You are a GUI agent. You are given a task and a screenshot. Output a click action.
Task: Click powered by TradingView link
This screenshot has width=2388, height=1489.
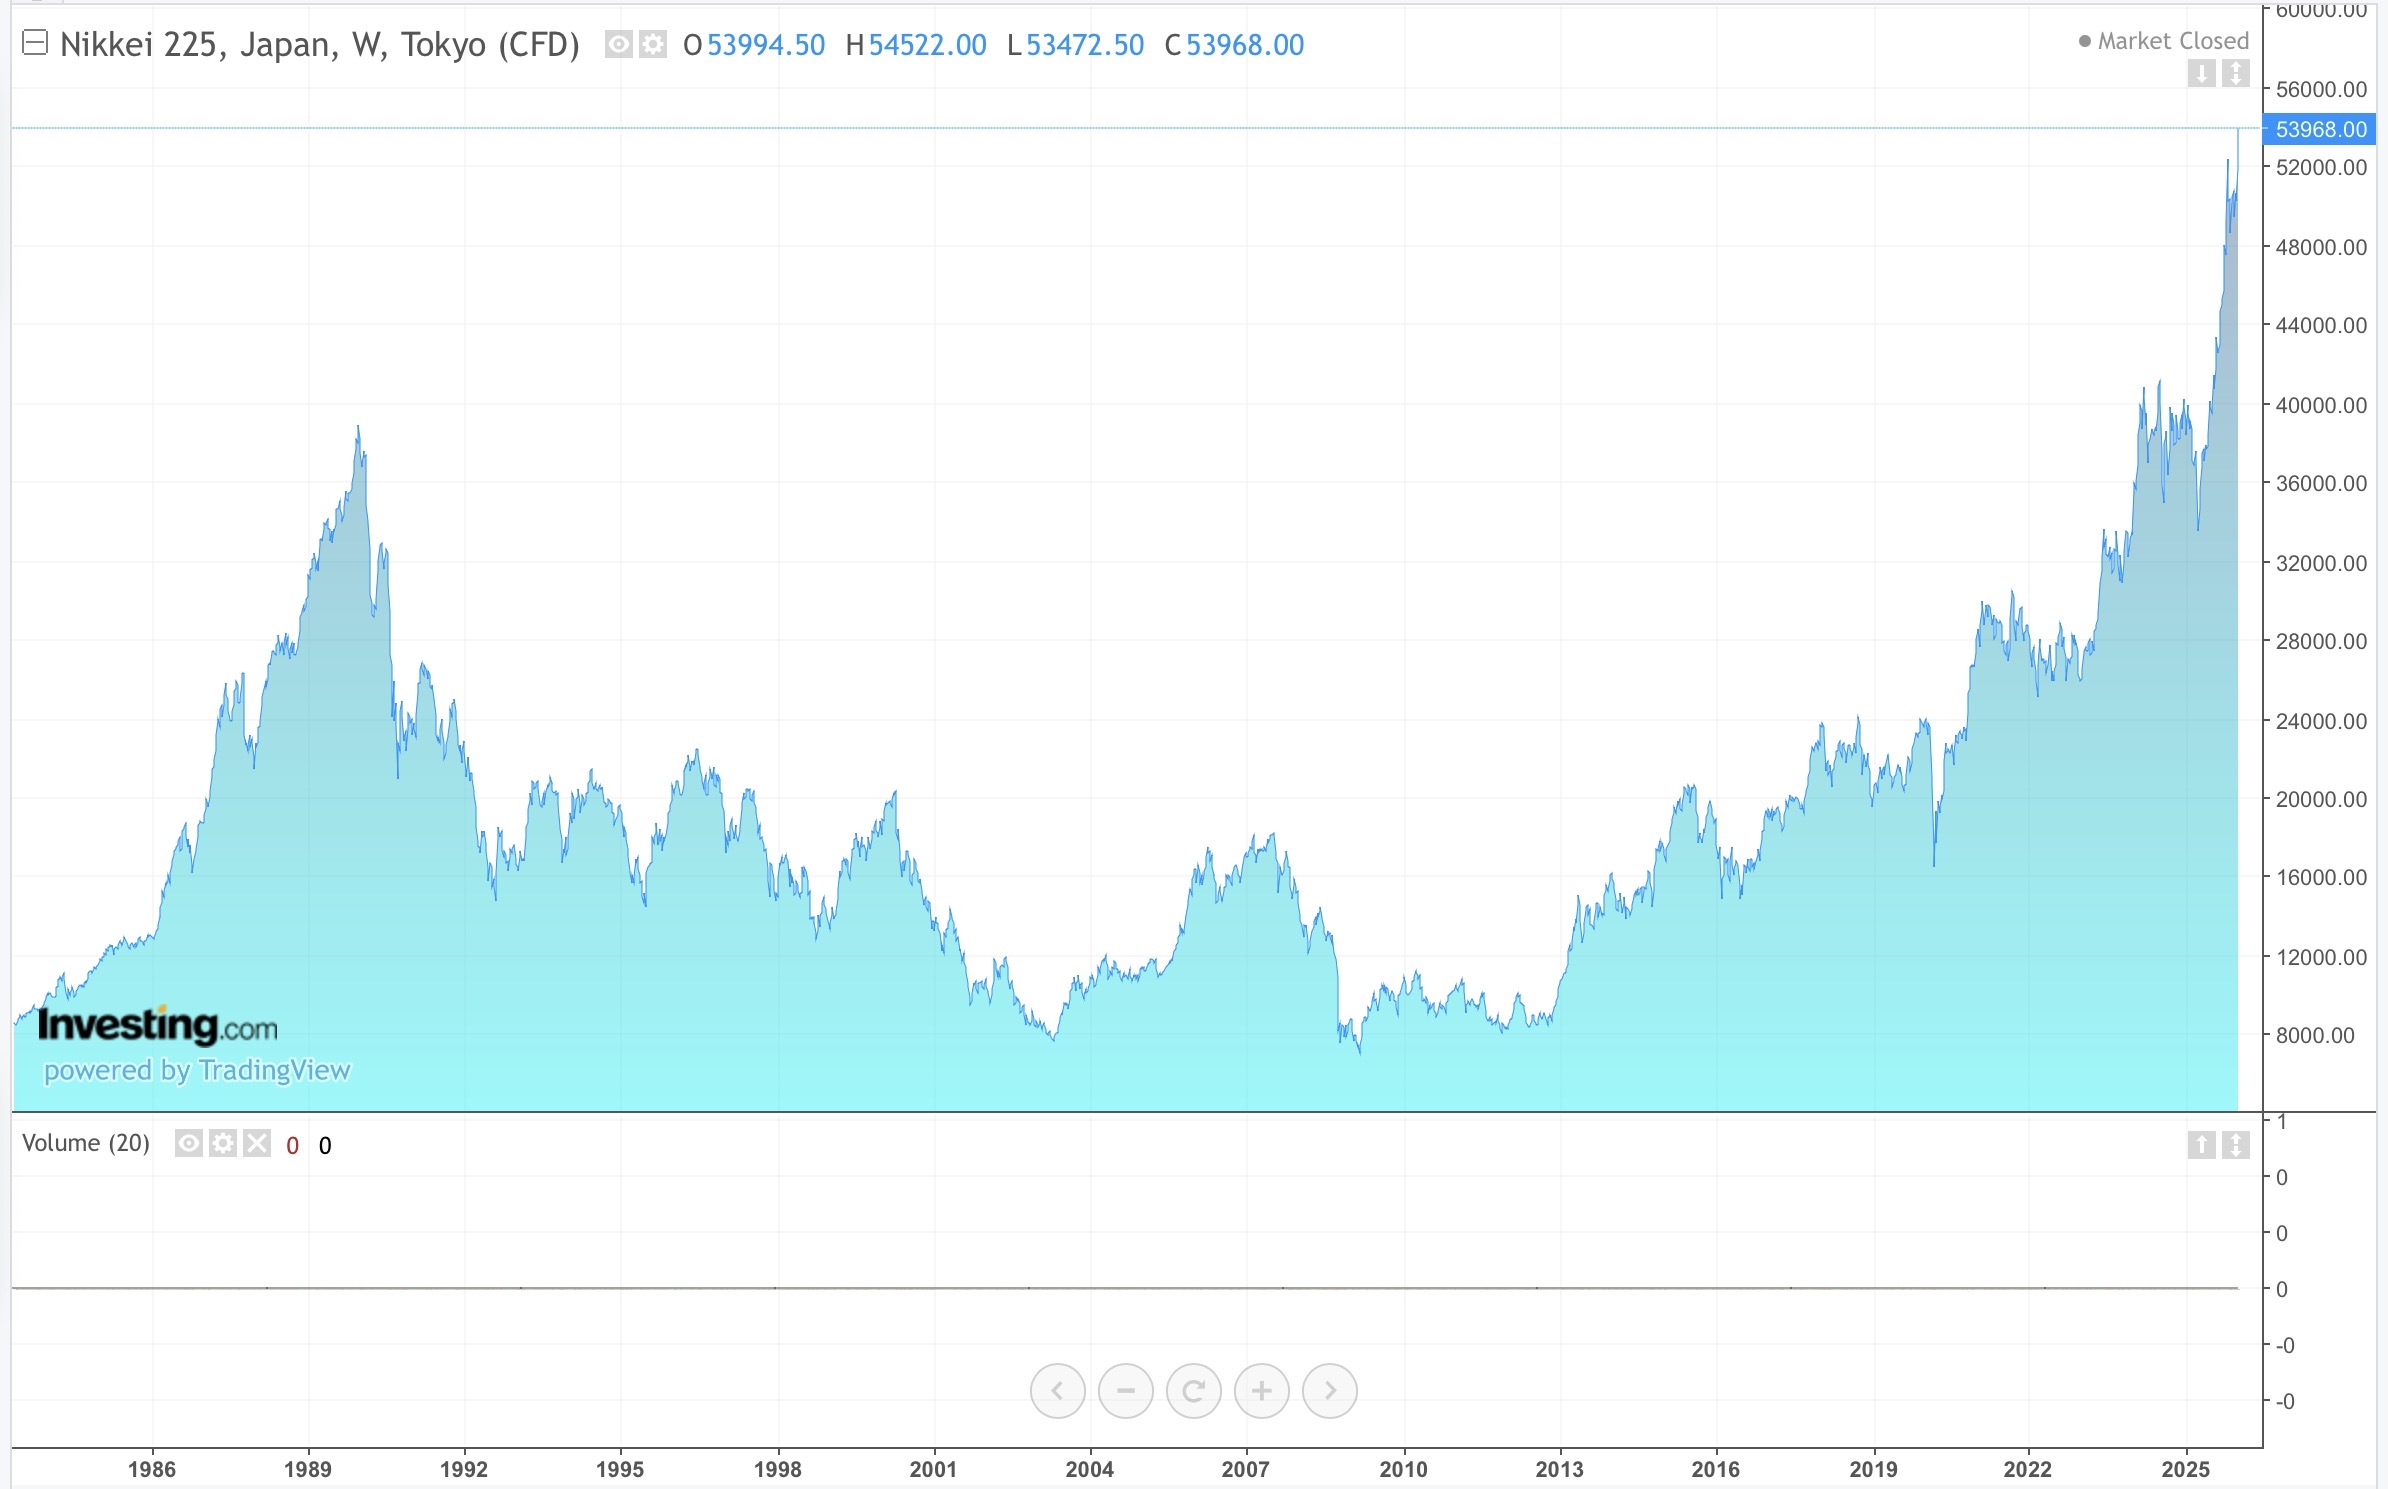click(197, 1070)
